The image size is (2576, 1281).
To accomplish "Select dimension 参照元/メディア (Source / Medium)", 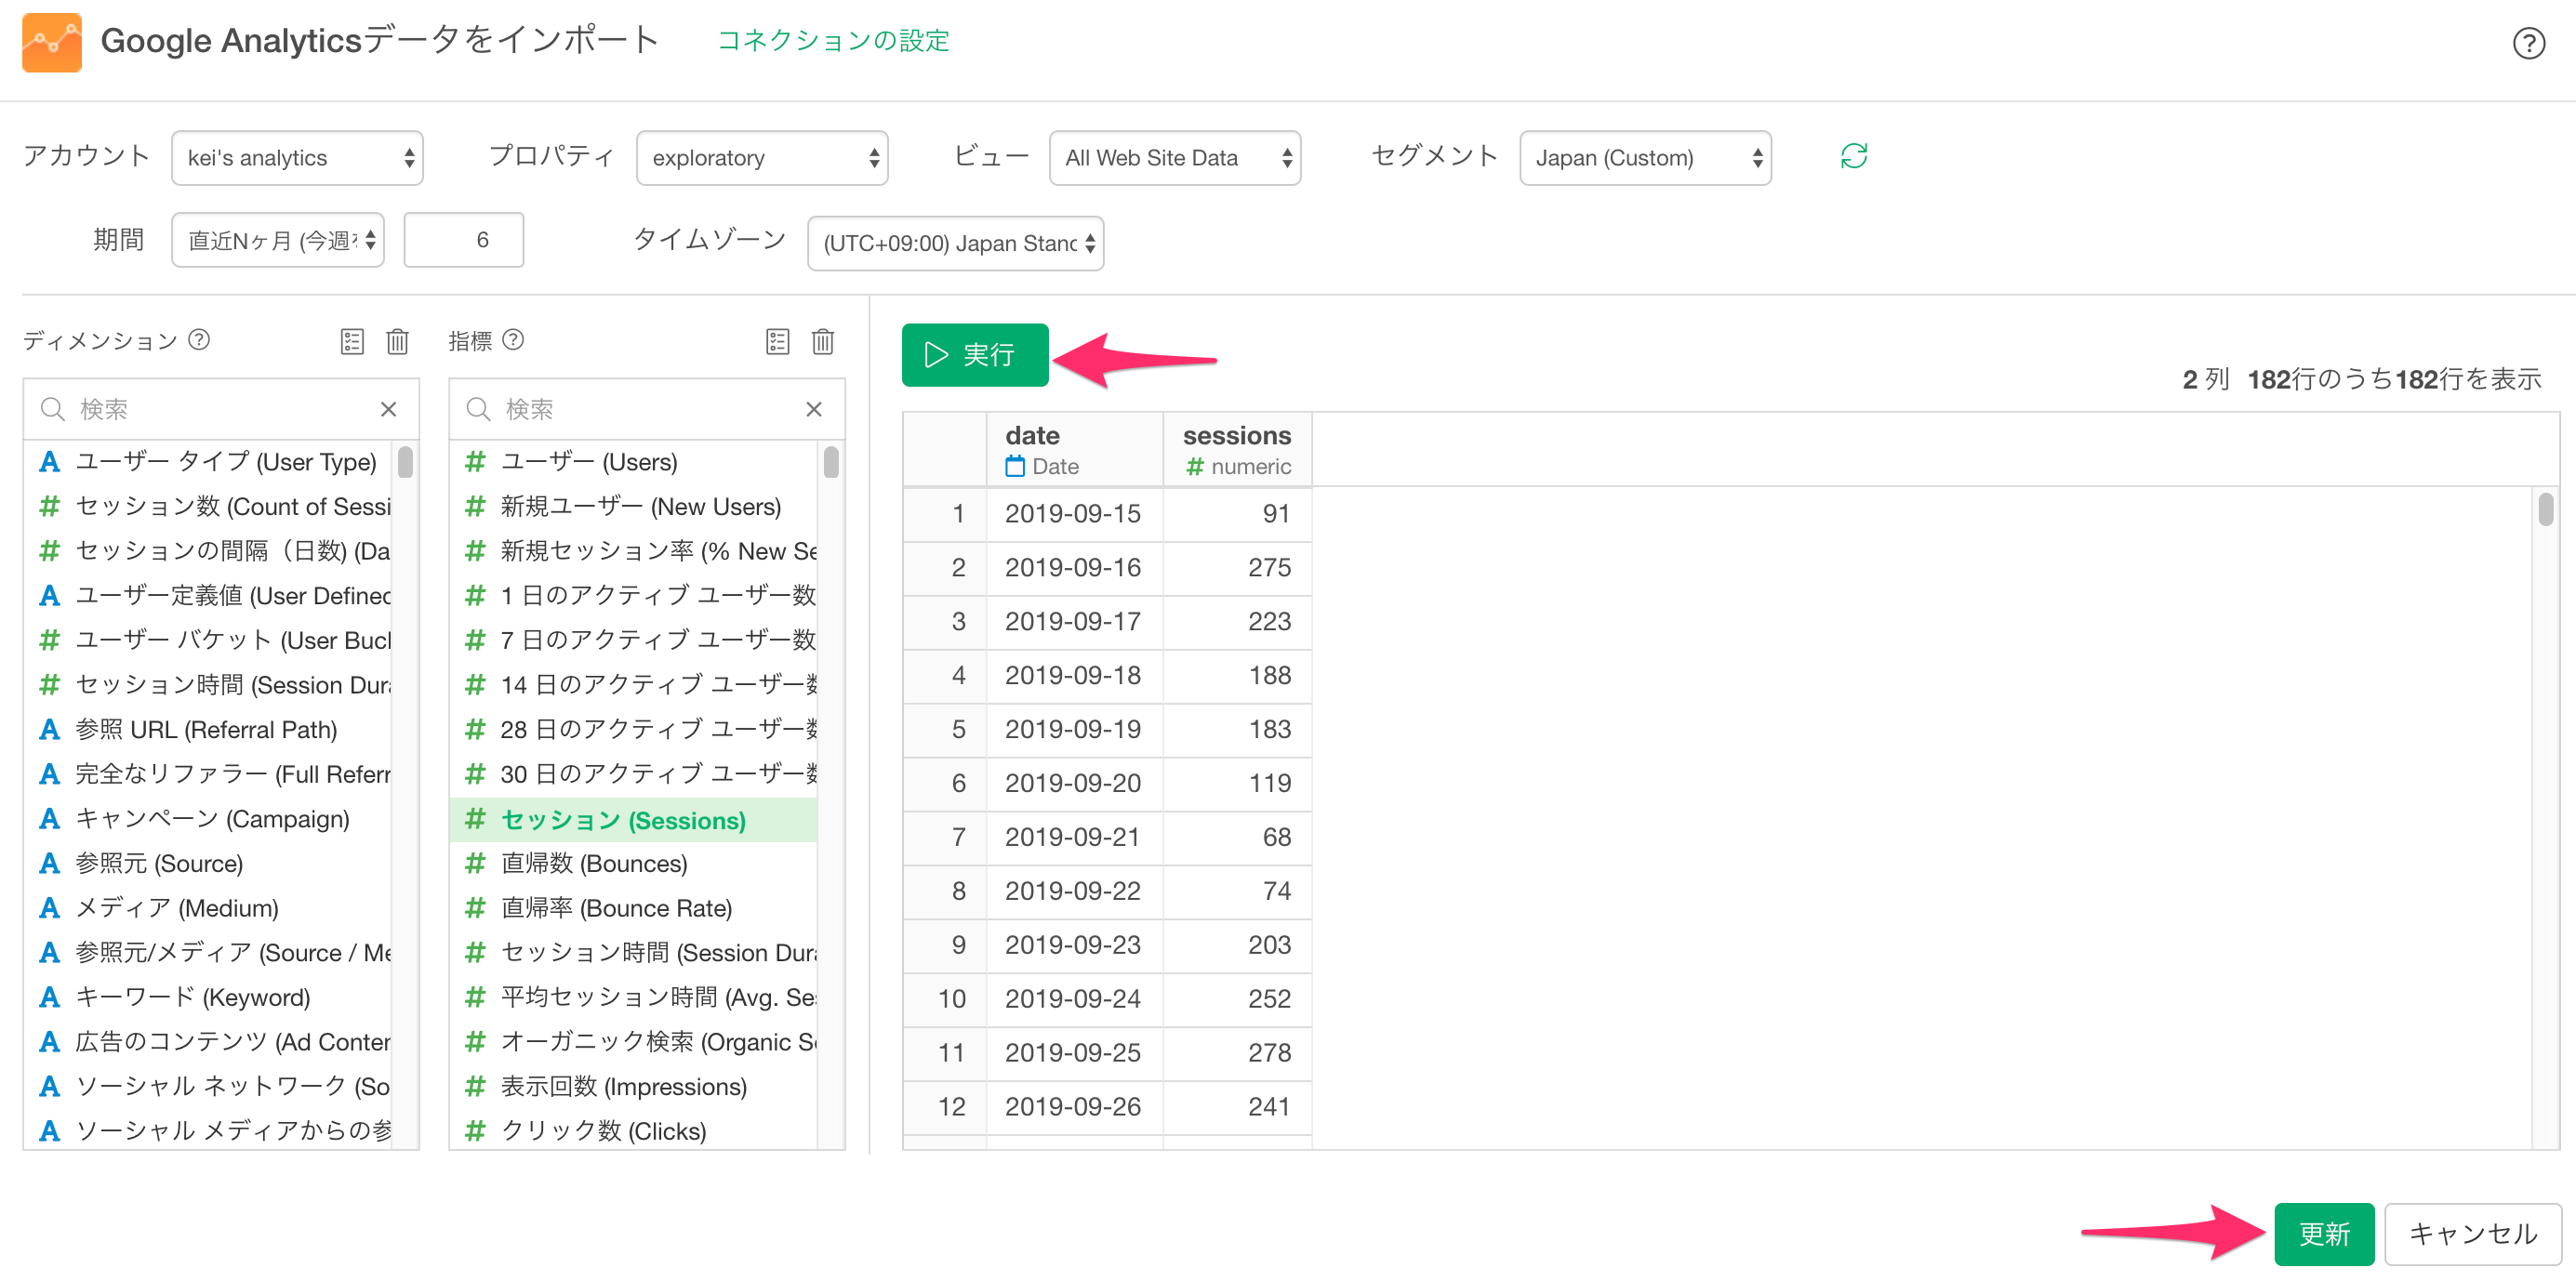I will [210, 953].
